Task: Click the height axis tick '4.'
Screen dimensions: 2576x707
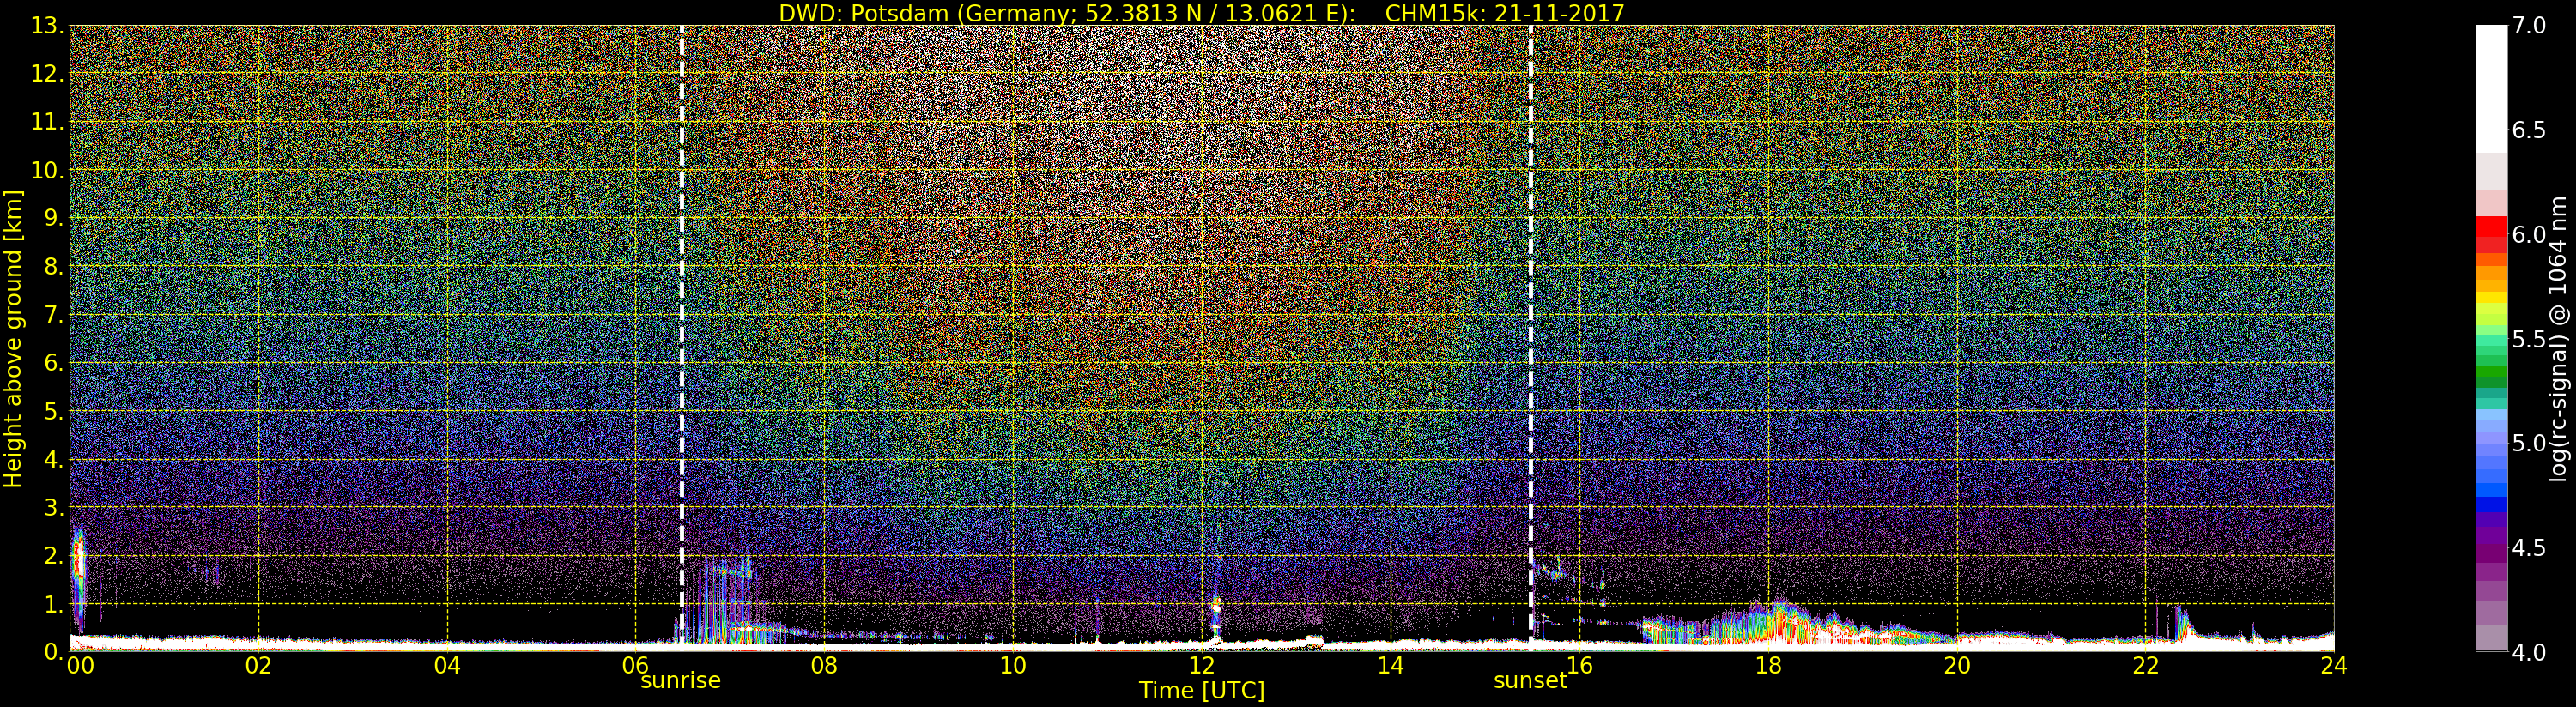Action: [54, 459]
